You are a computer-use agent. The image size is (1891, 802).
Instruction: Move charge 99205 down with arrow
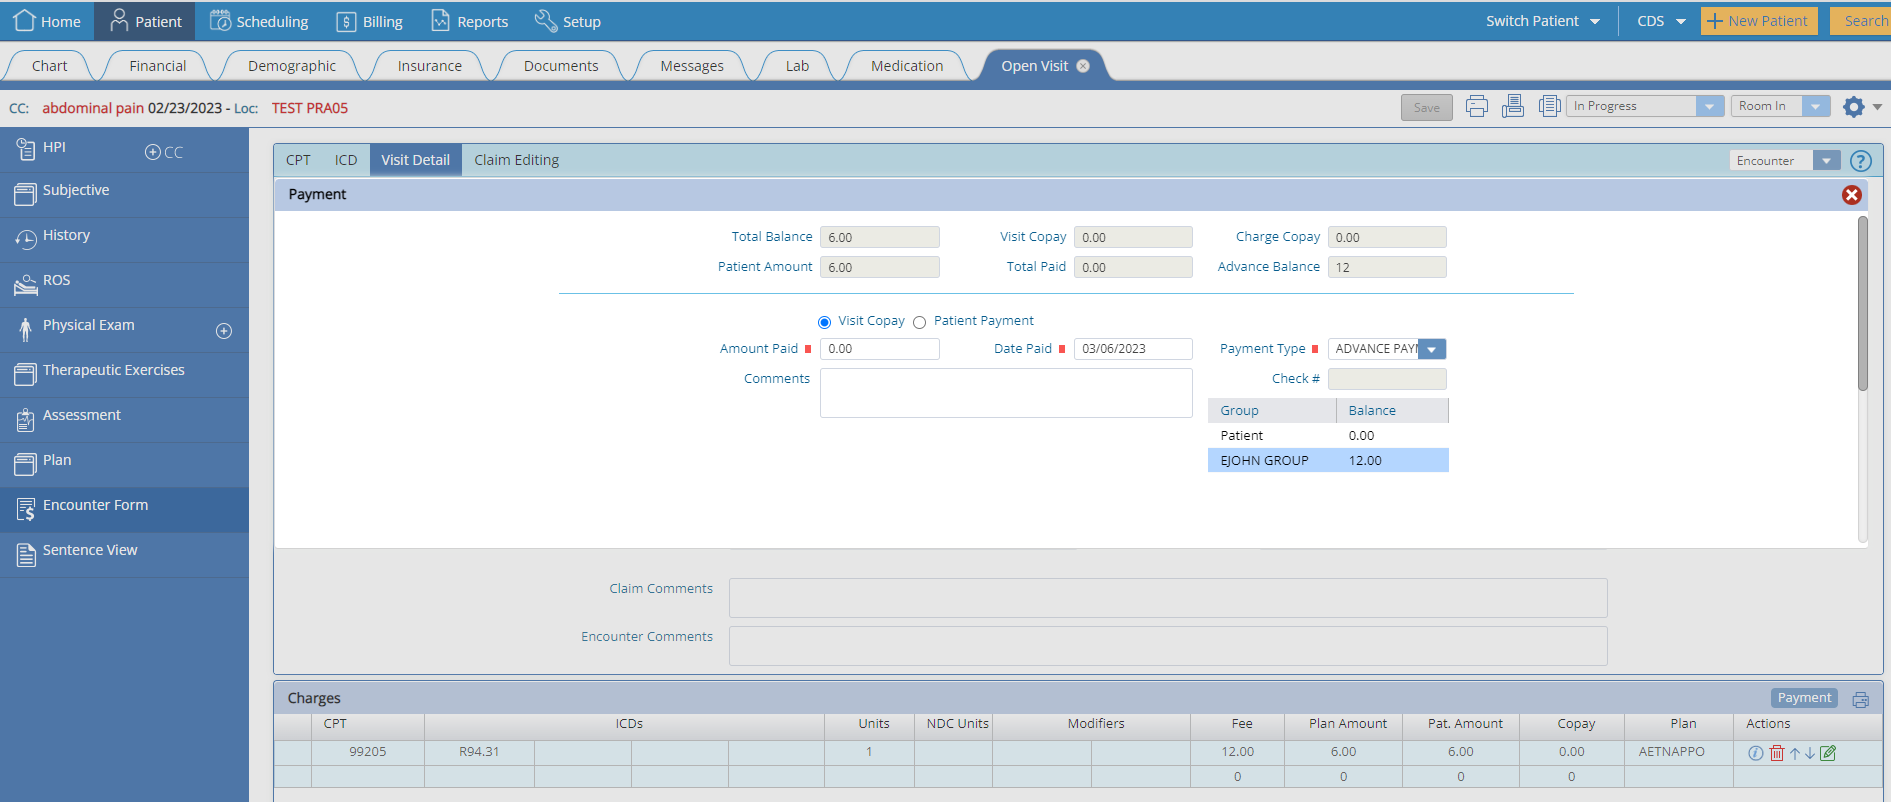1810,753
